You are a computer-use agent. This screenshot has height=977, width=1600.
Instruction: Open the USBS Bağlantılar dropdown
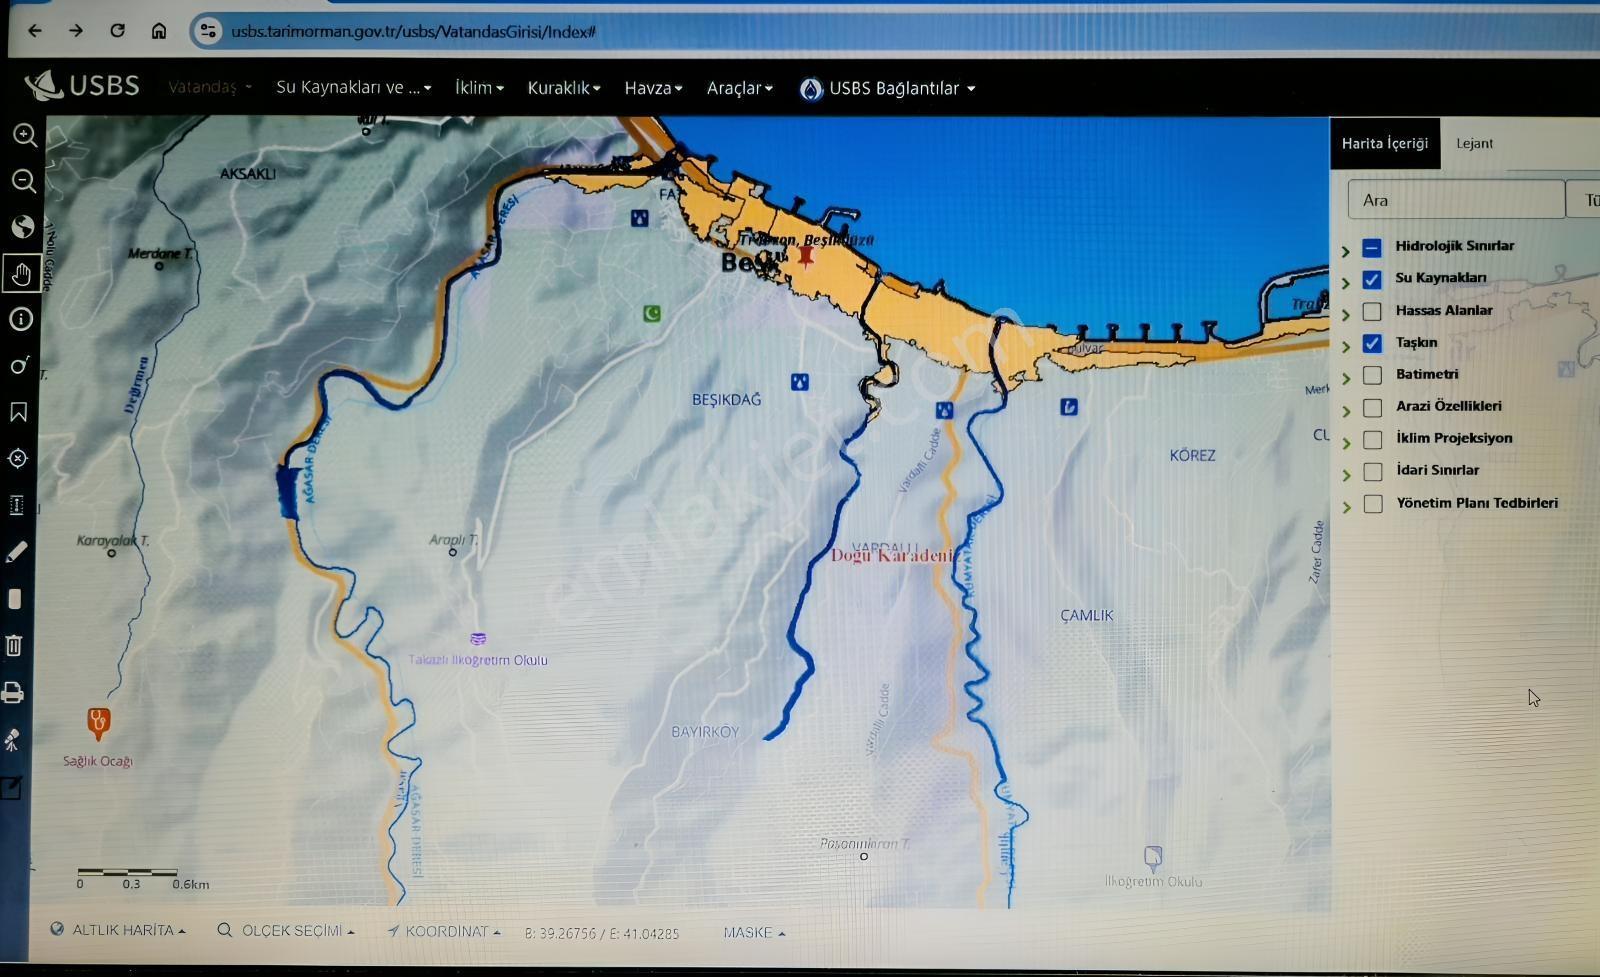pos(887,89)
